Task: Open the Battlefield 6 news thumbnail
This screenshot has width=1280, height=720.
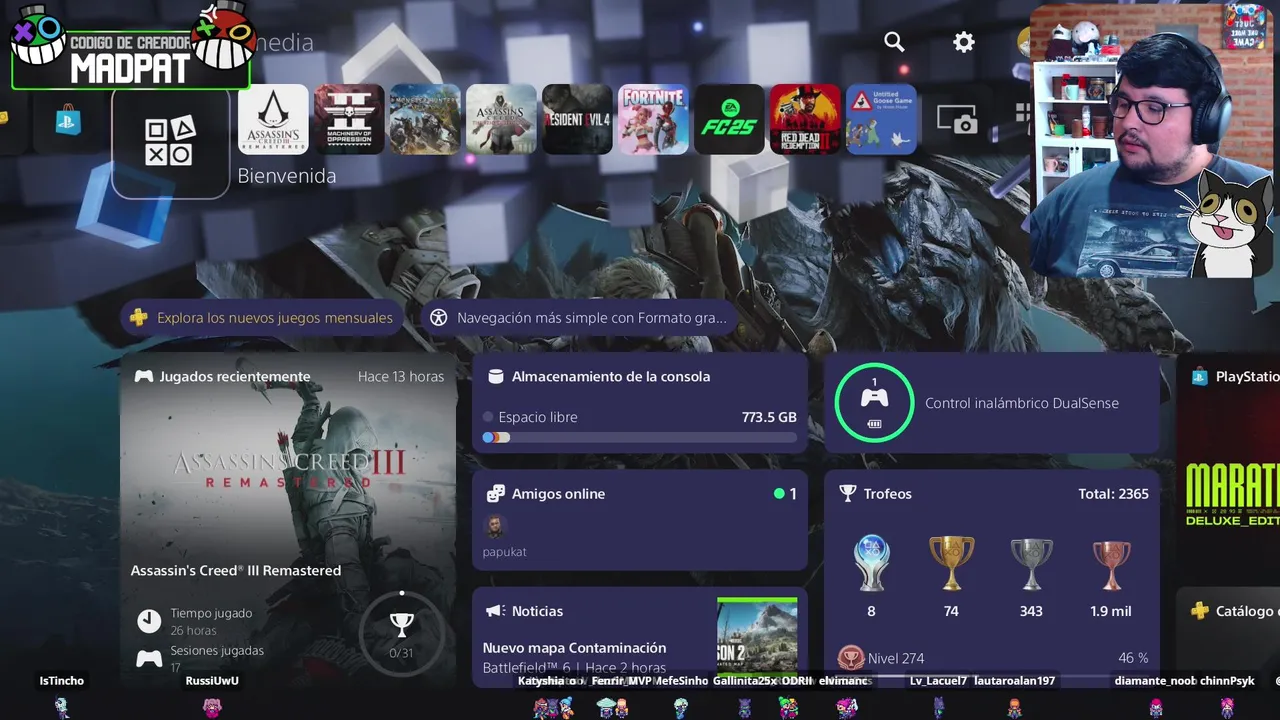Action: [757, 637]
